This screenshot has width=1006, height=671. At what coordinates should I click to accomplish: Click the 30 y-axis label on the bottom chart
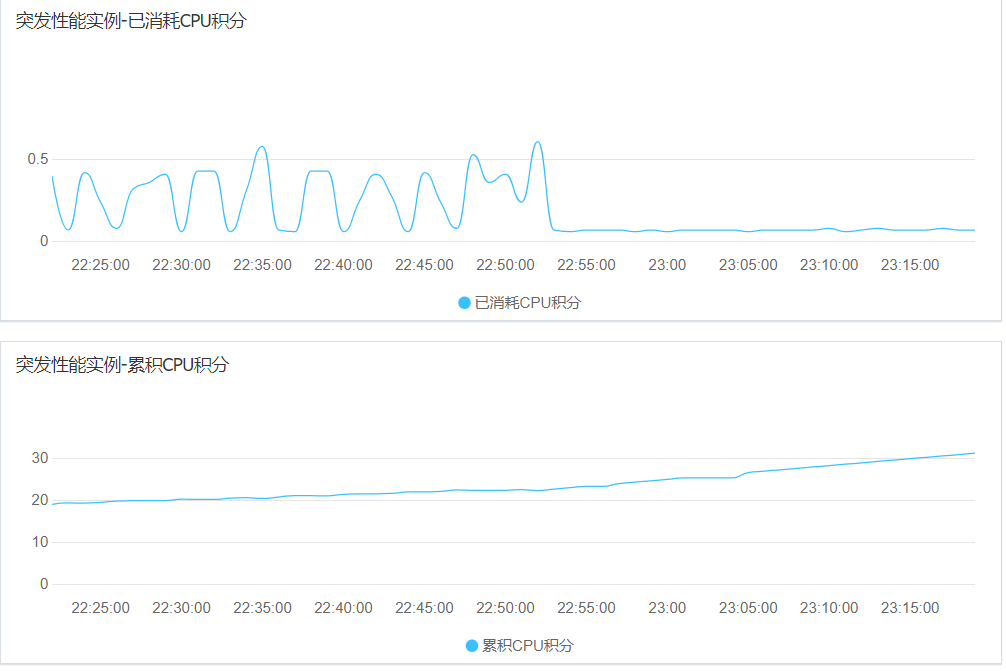[39, 458]
